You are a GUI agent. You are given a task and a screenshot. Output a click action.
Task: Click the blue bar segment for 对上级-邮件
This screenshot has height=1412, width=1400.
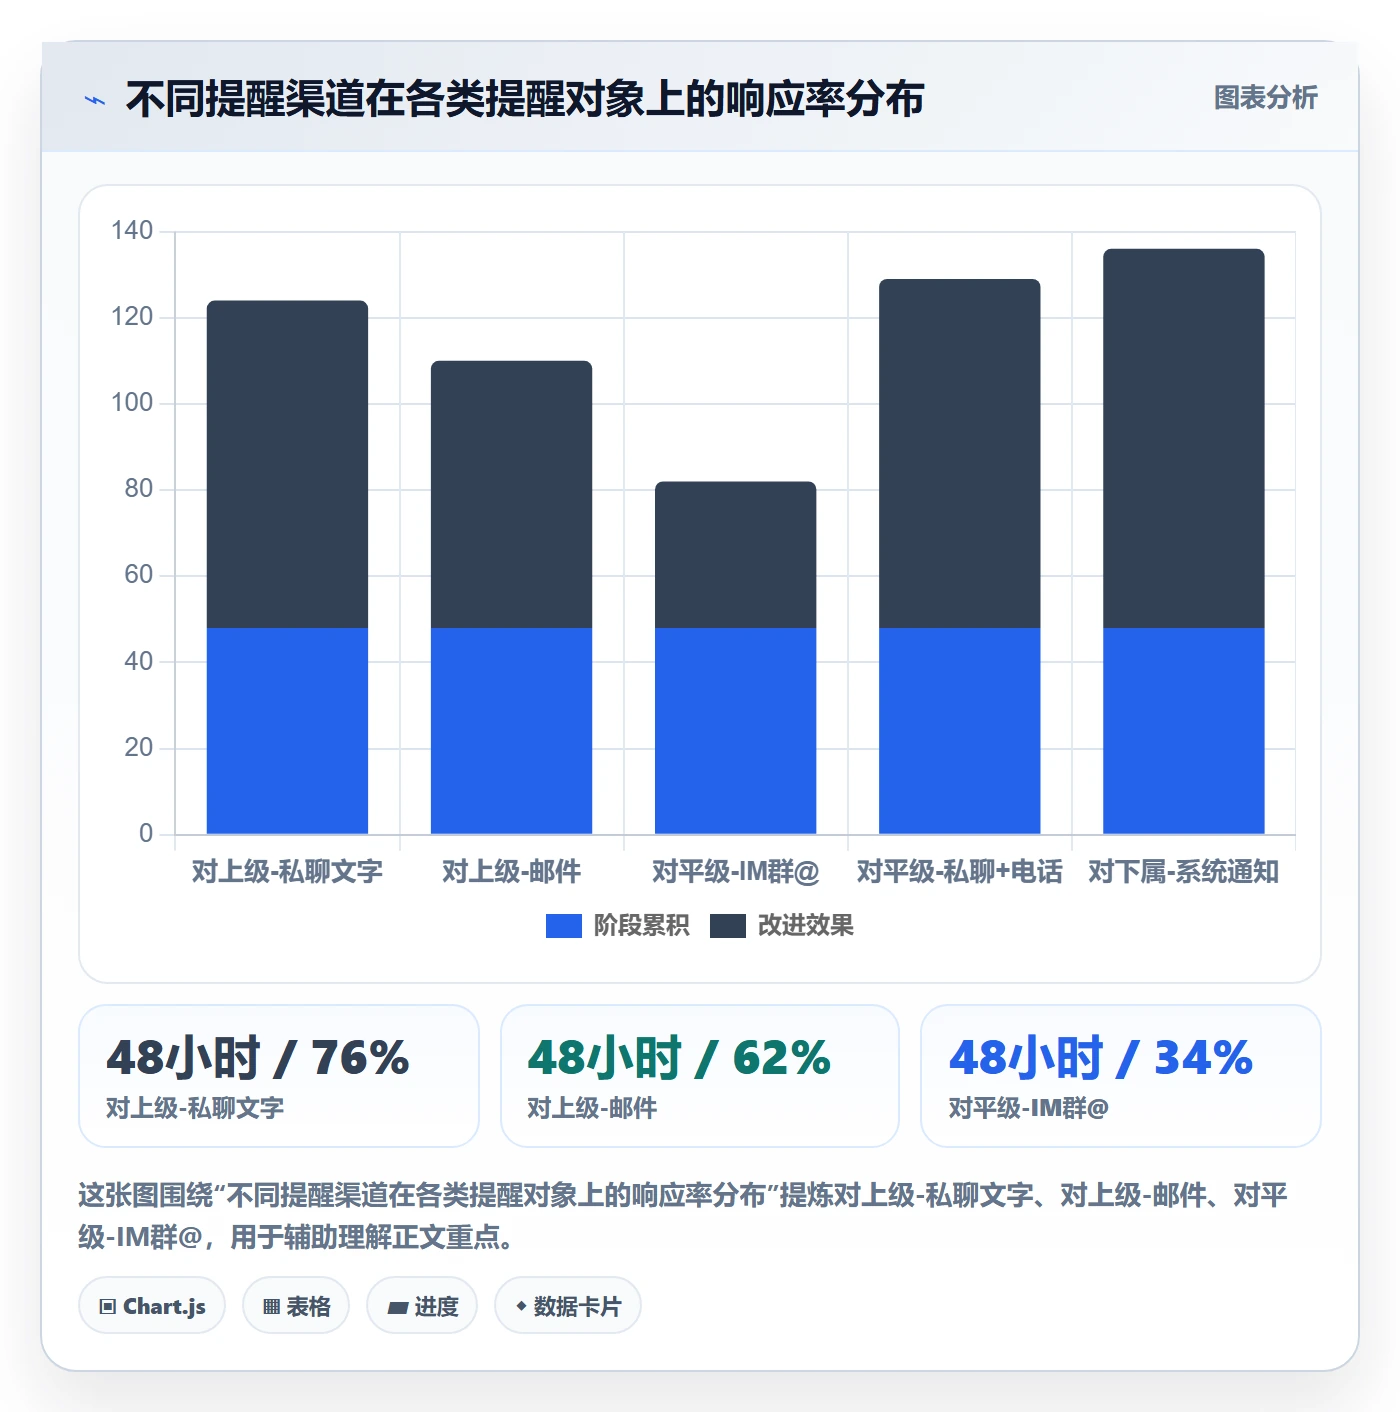(x=511, y=731)
